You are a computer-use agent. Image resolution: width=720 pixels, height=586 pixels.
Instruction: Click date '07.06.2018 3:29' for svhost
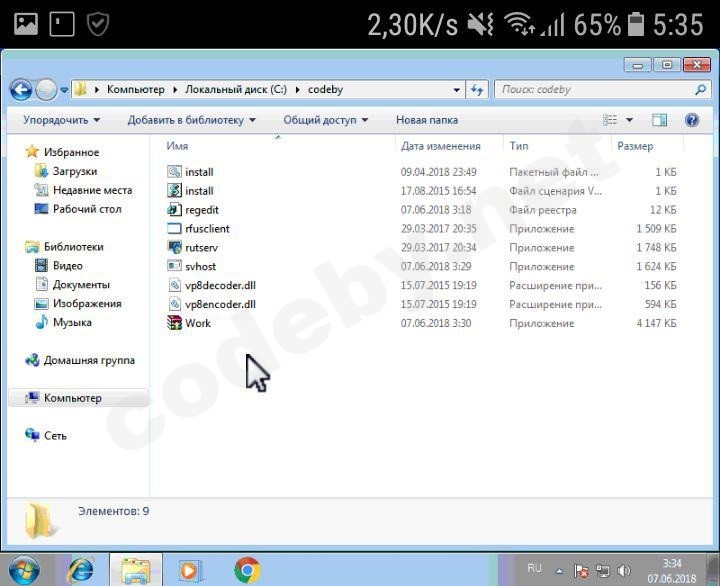(436, 266)
